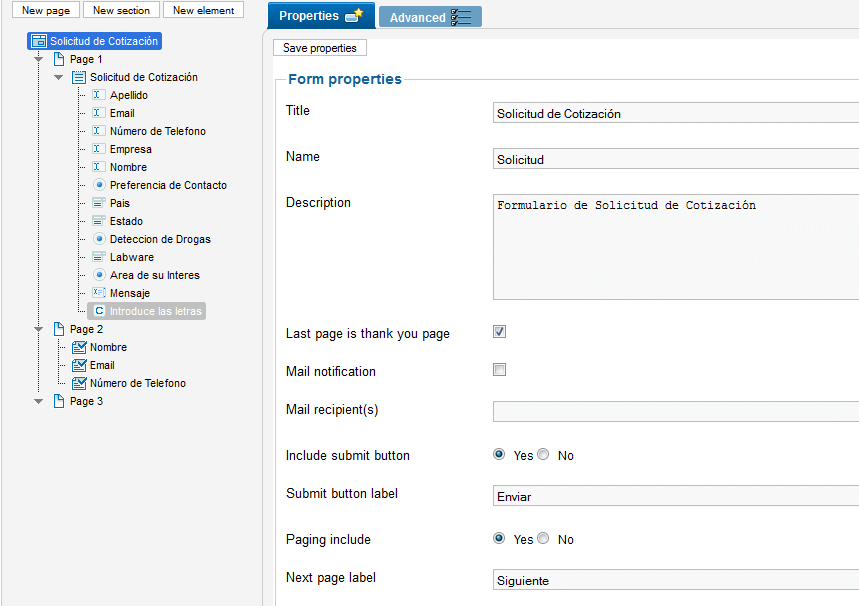Open the Advanced tab
The height and width of the screenshot is (606, 859).
(x=430, y=17)
